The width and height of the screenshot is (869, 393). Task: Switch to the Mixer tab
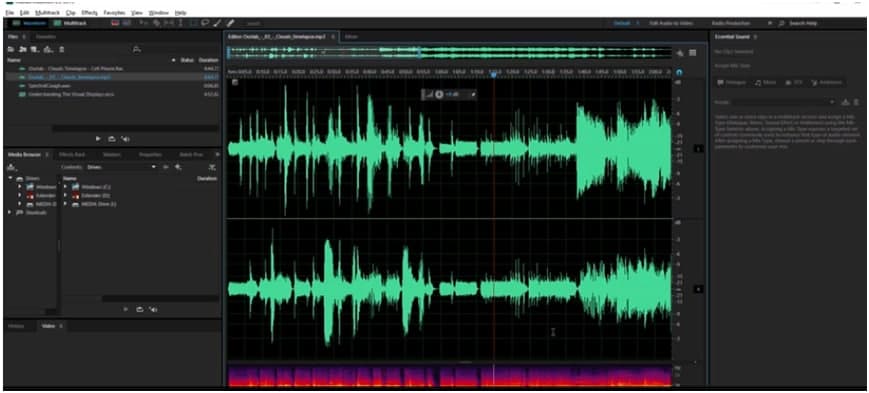[351, 37]
